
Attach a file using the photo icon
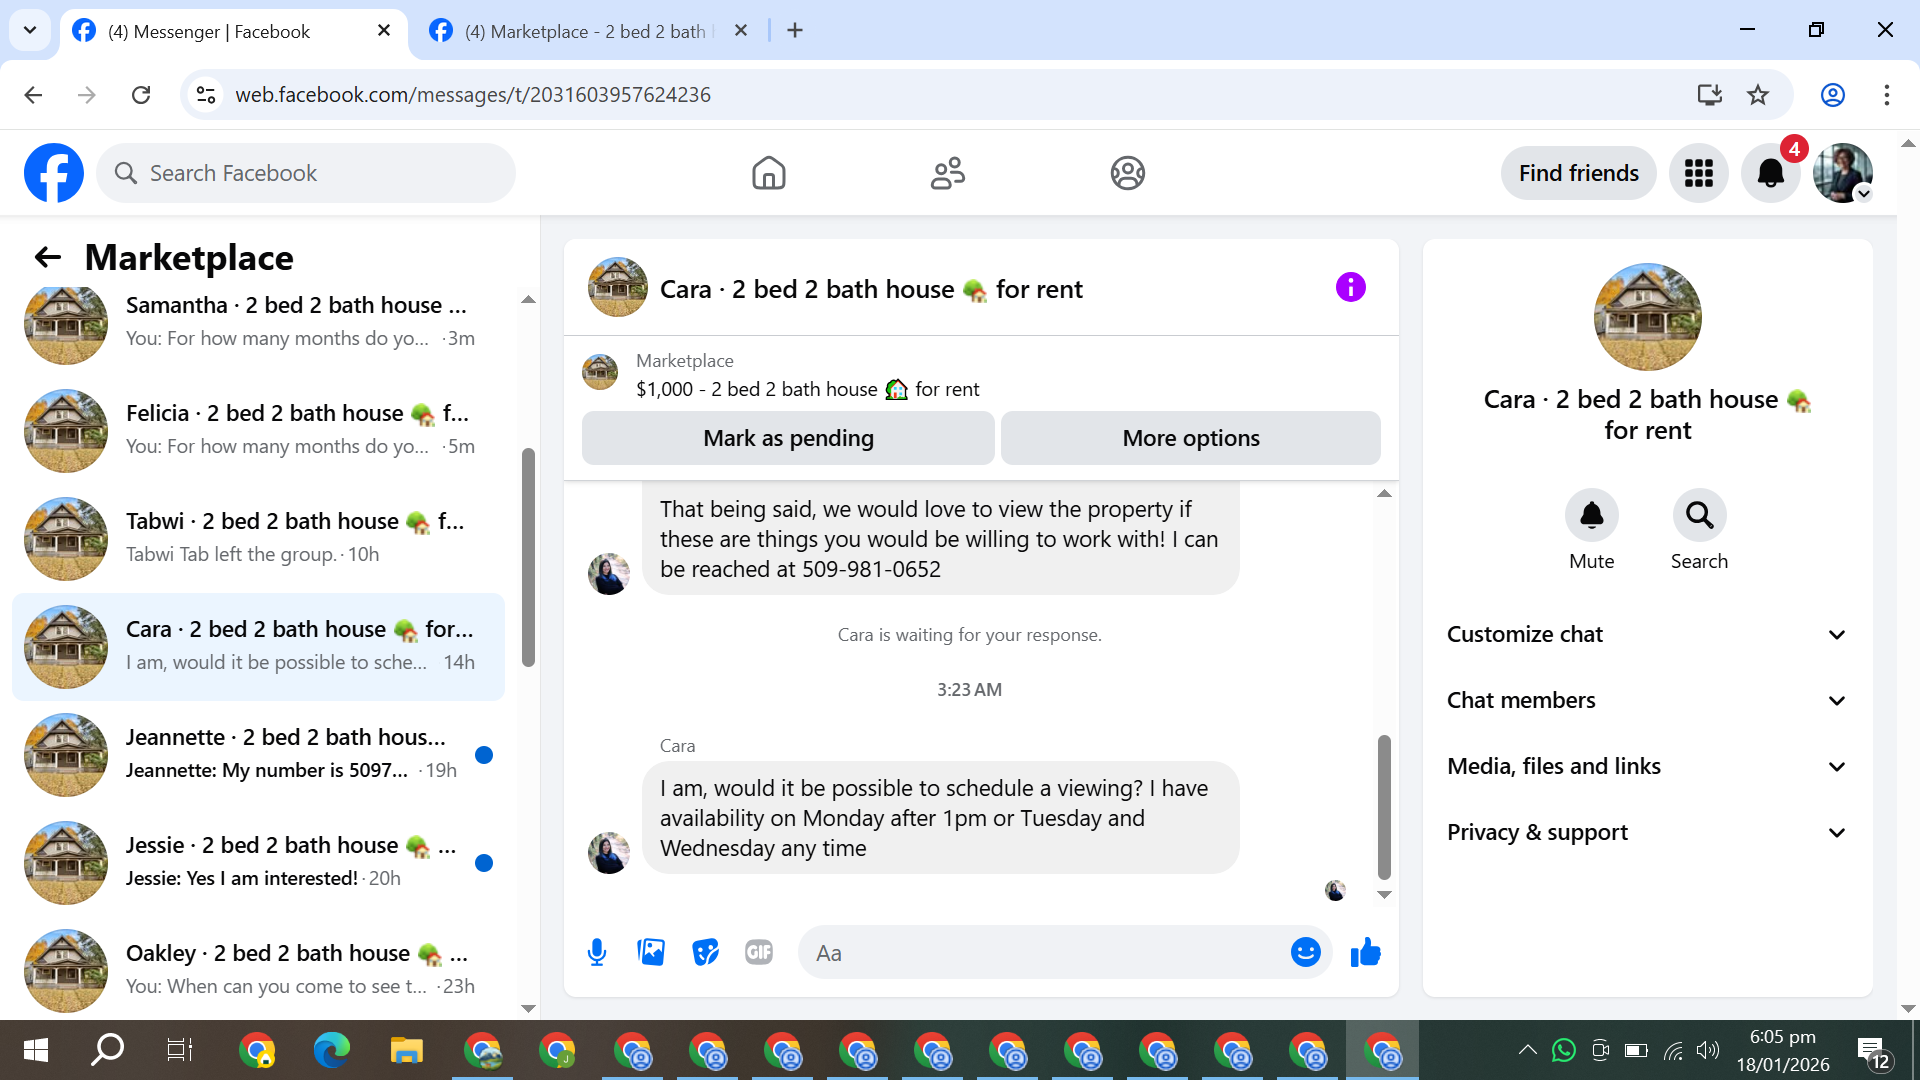click(651, 952)
